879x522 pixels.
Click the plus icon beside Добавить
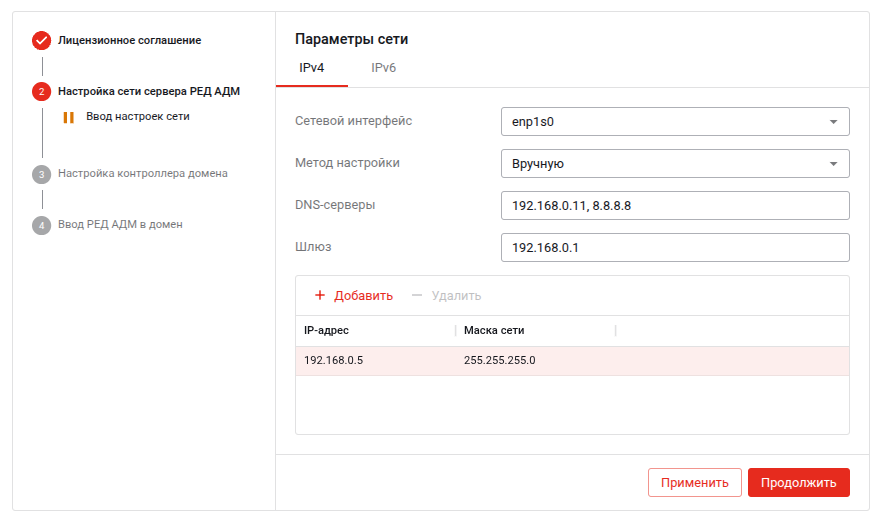pos(320,296)
